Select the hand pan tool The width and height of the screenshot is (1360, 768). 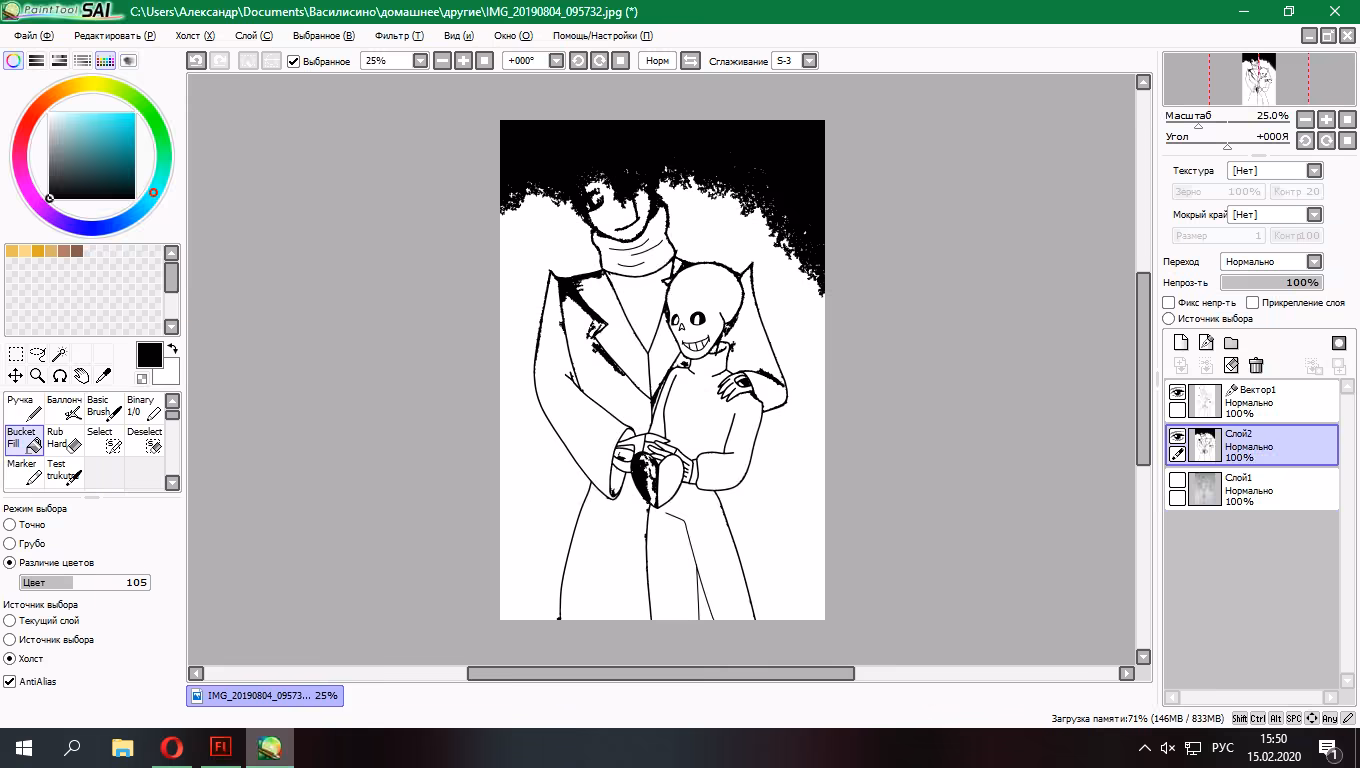[82, 376]
